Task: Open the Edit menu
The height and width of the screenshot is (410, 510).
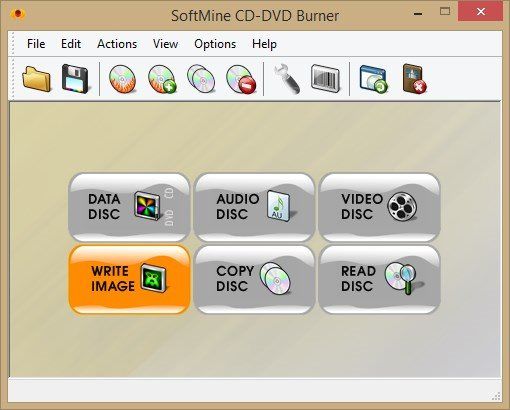Action: coord(71,44)
